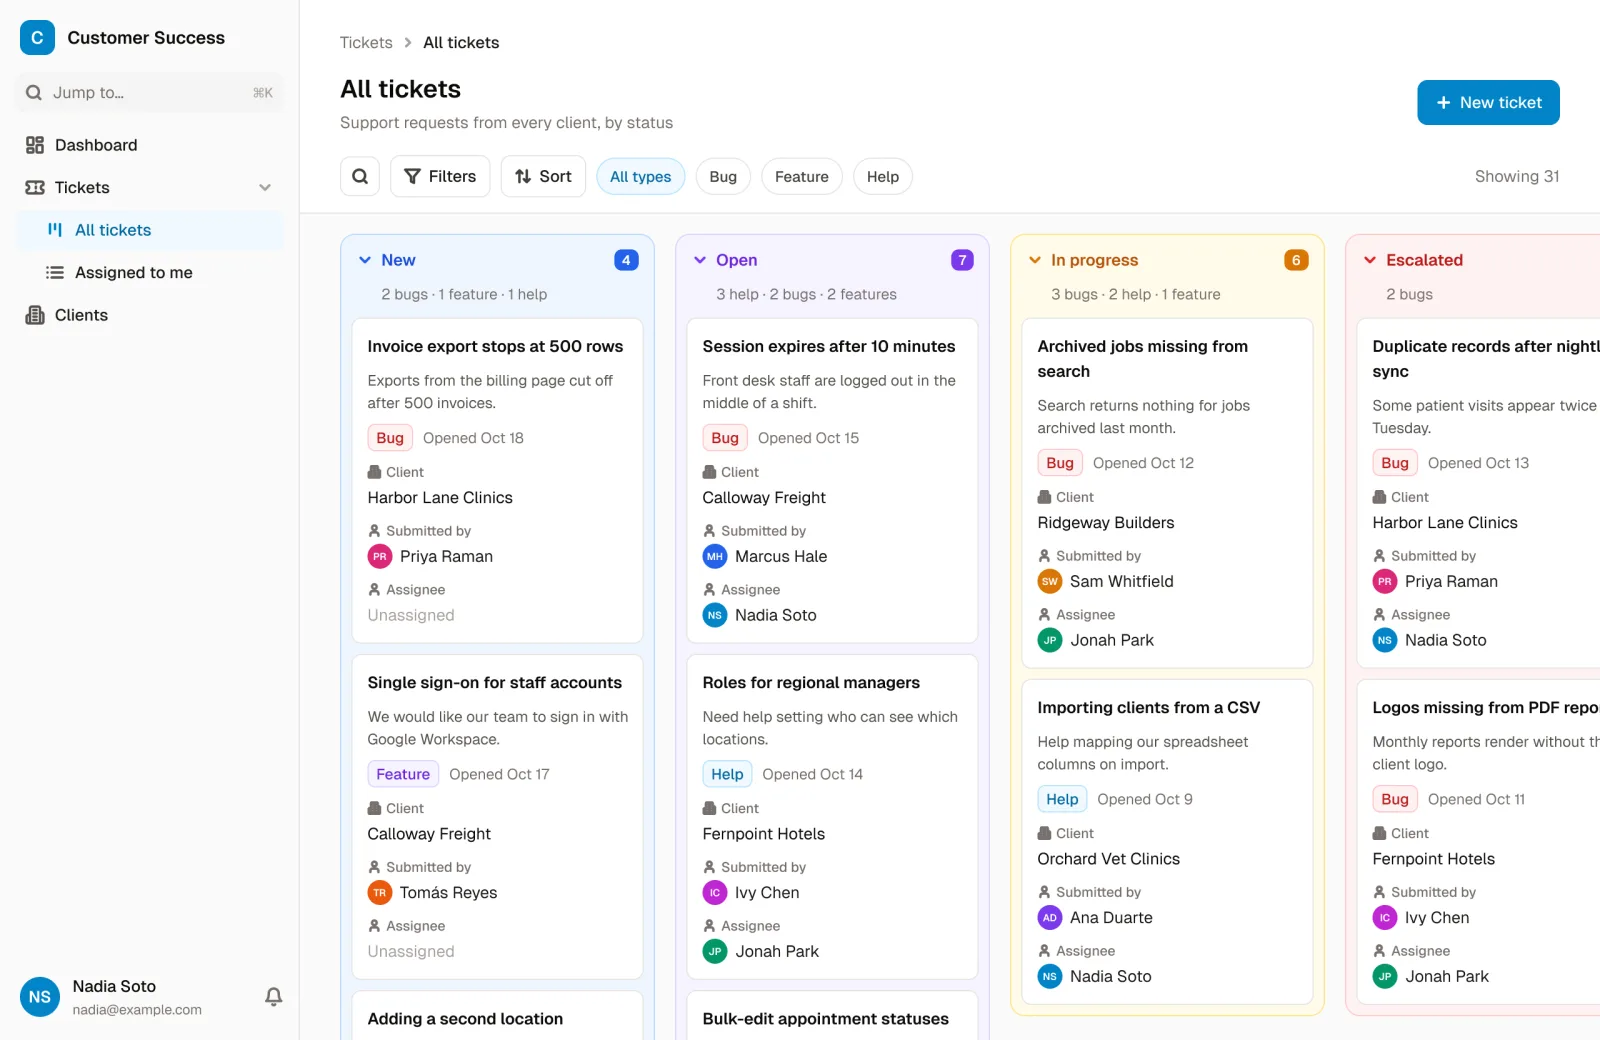
Task: Open the notifications bell
Action: pos(273,996)
